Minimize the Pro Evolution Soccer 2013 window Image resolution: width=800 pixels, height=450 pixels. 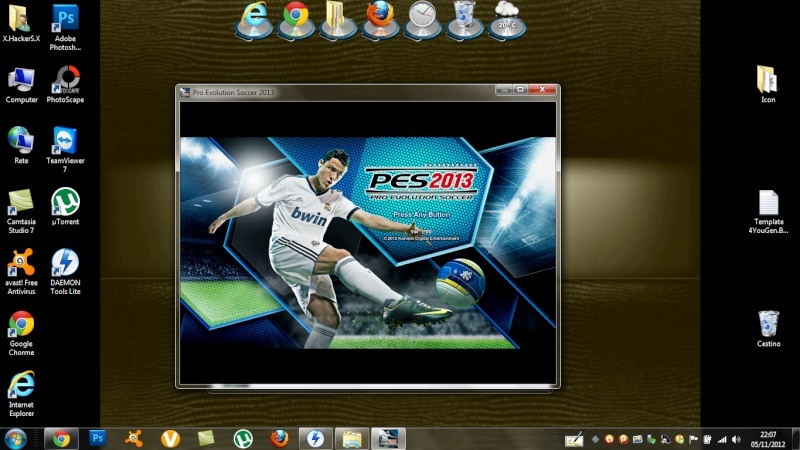504,90
